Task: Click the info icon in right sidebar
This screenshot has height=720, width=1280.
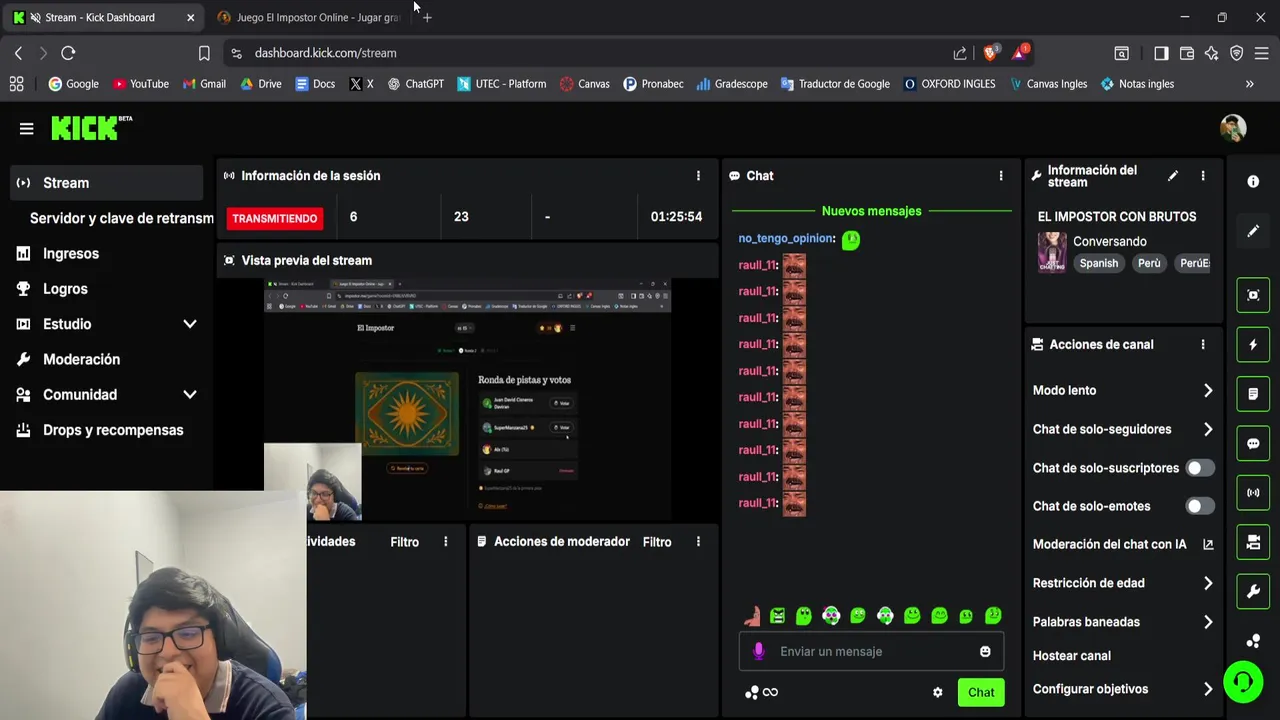Action: [1253, 182]
